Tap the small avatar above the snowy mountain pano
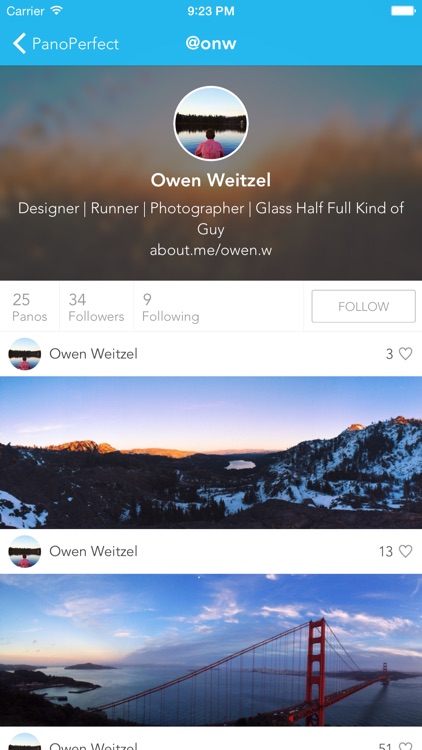422x750 pixels. (24, 354)
